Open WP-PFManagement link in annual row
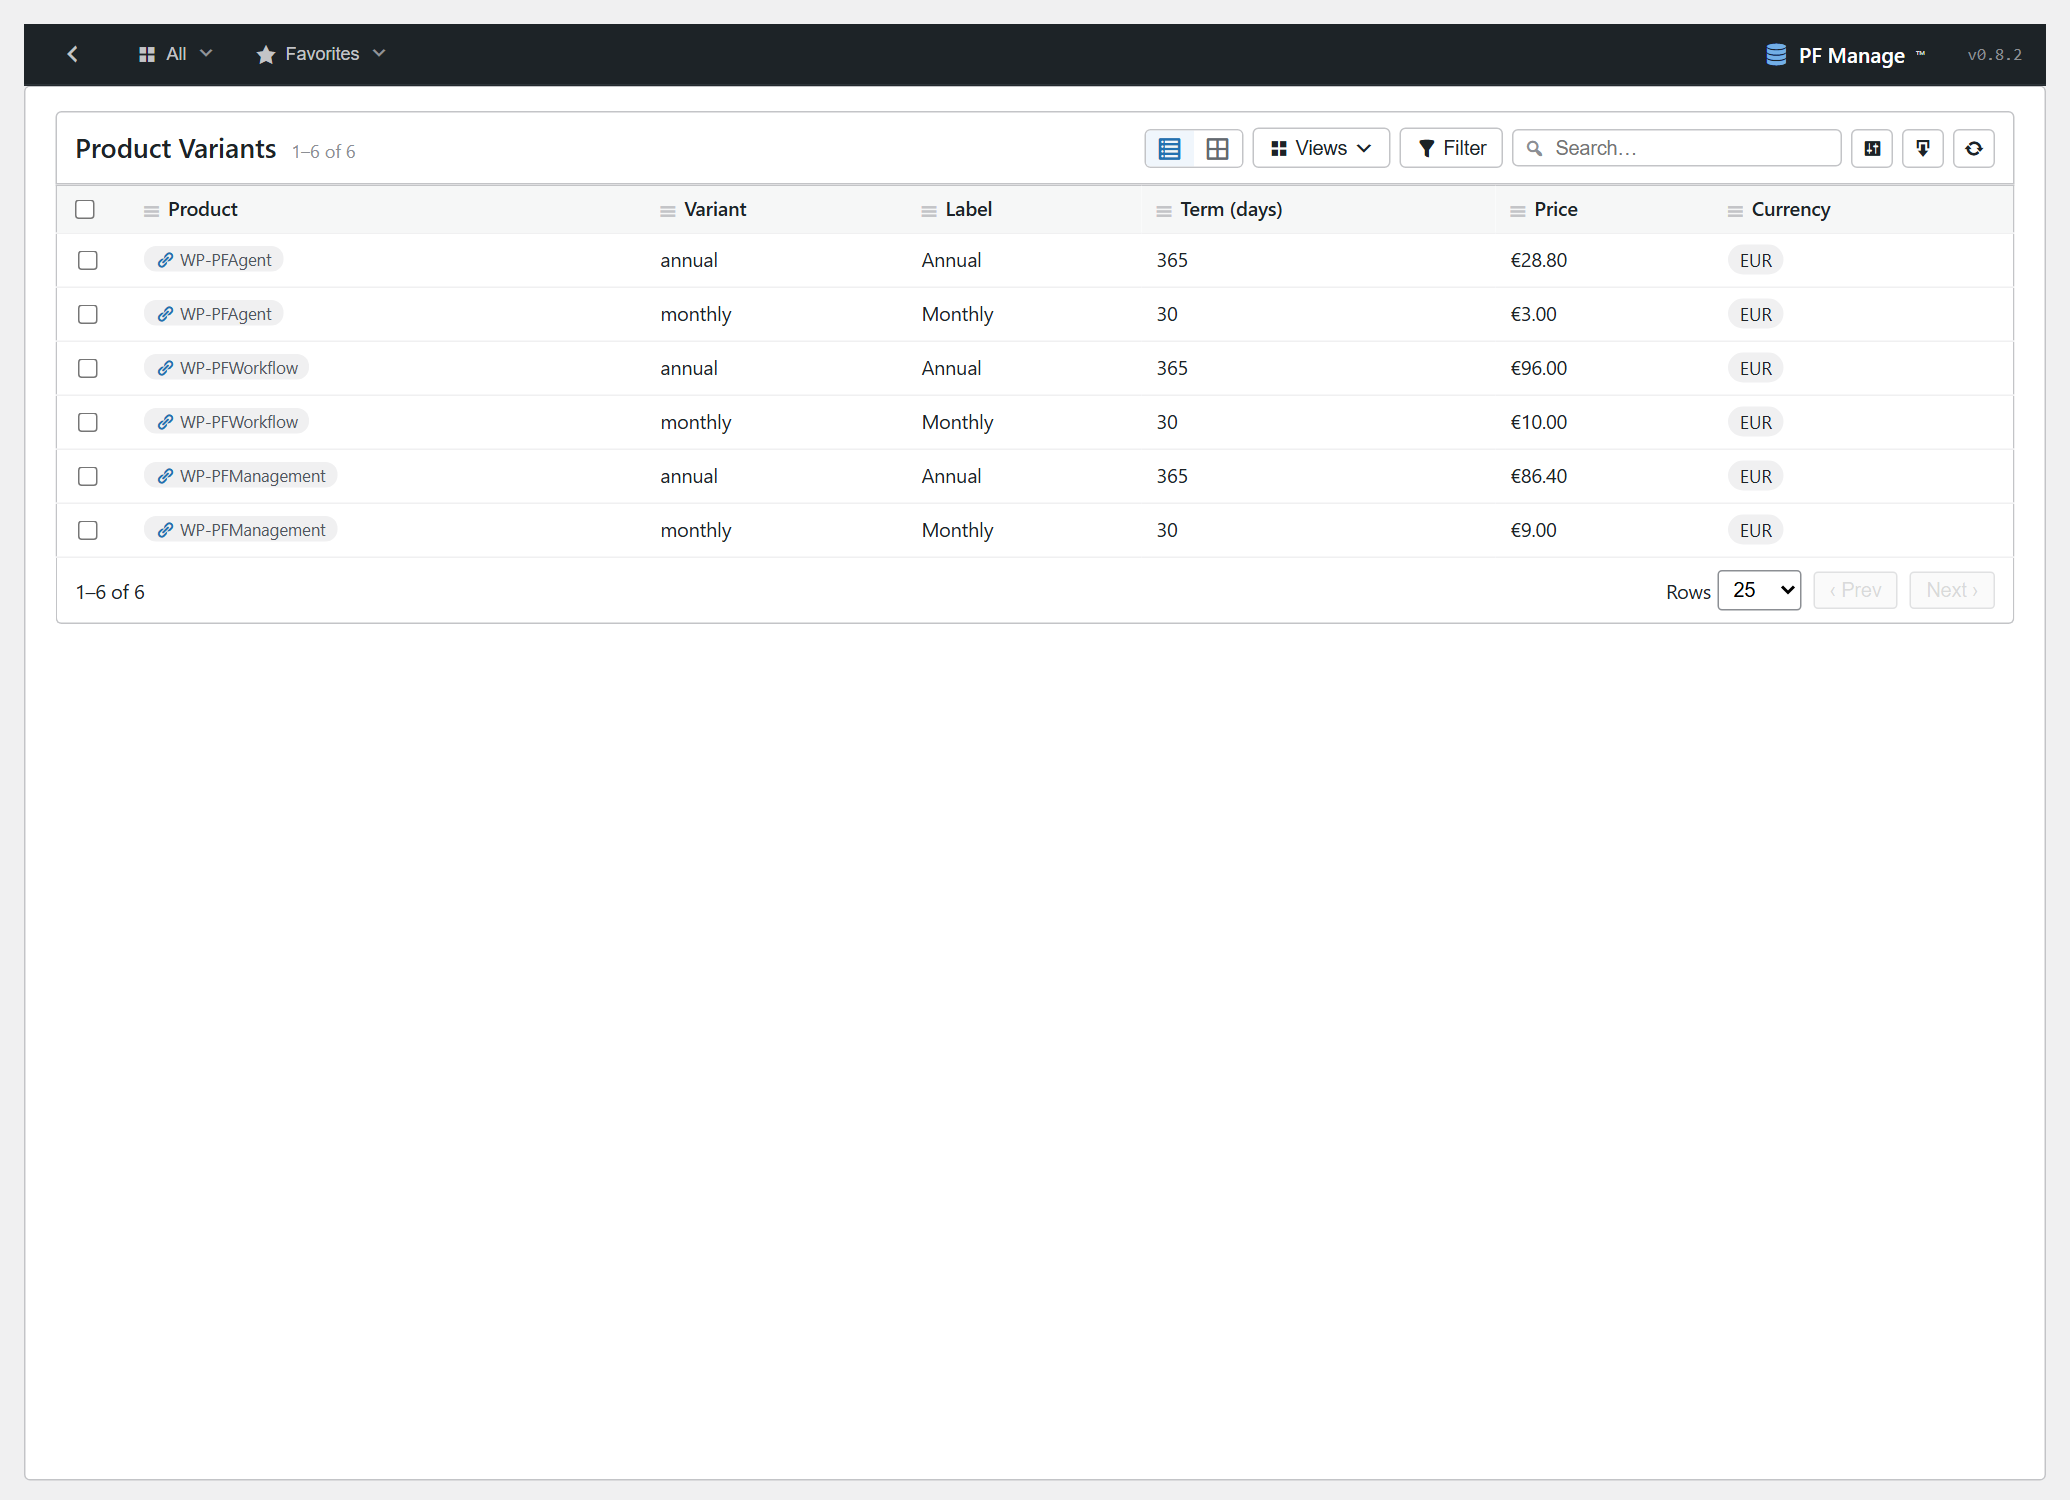 pyautogui.click(x=241, y=476)
